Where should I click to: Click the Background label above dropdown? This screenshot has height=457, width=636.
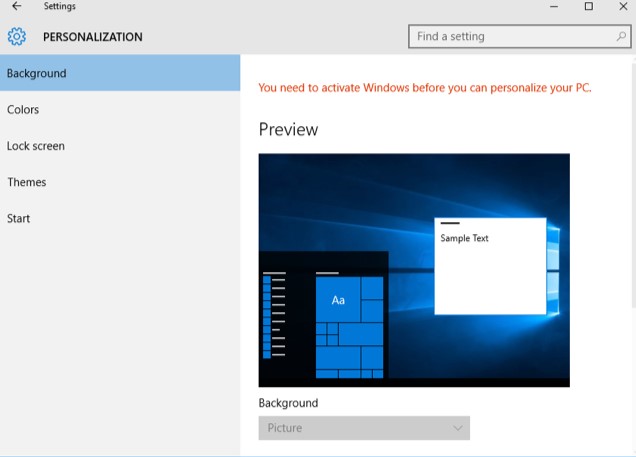pyautogui.click(x=288, y=403)
